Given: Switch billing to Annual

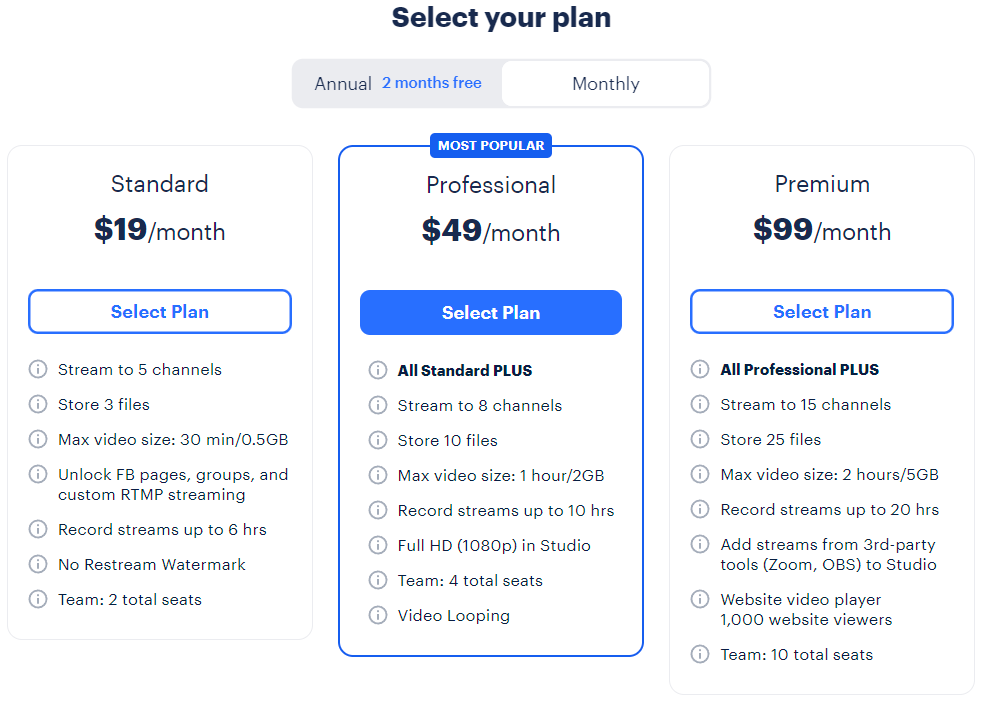Looking at the screenshot, I should coord(343,84).
